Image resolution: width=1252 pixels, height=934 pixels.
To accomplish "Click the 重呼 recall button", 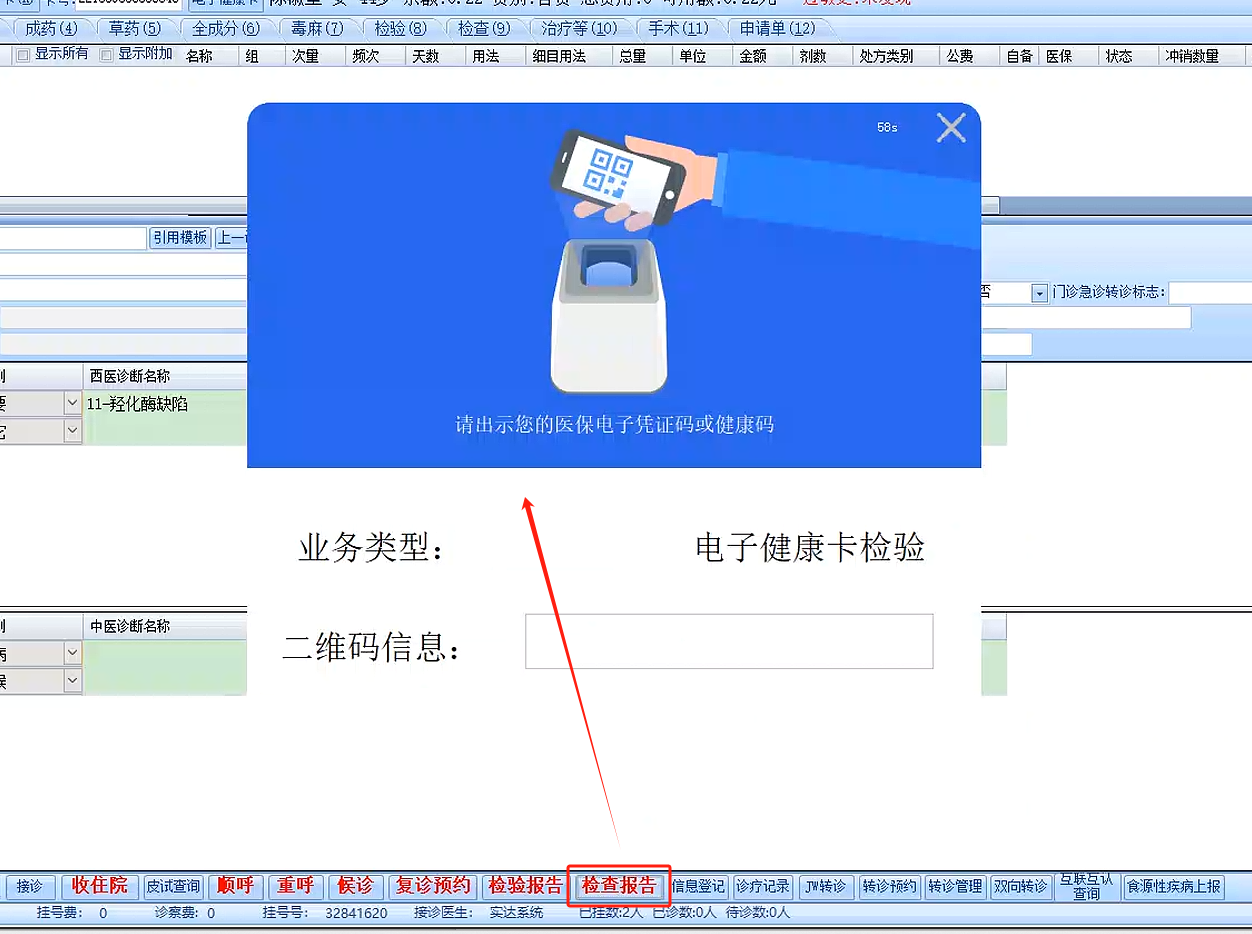I will pos(296,886).
